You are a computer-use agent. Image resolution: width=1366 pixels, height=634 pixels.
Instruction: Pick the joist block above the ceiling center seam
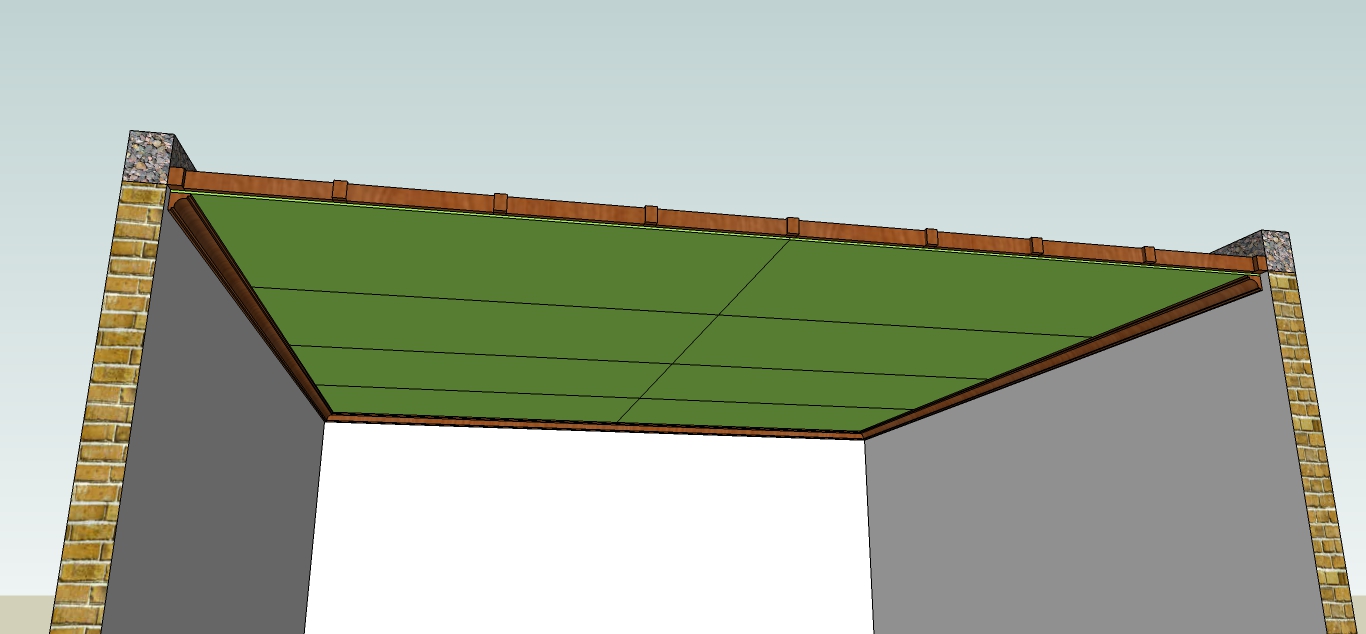(793, 225)
